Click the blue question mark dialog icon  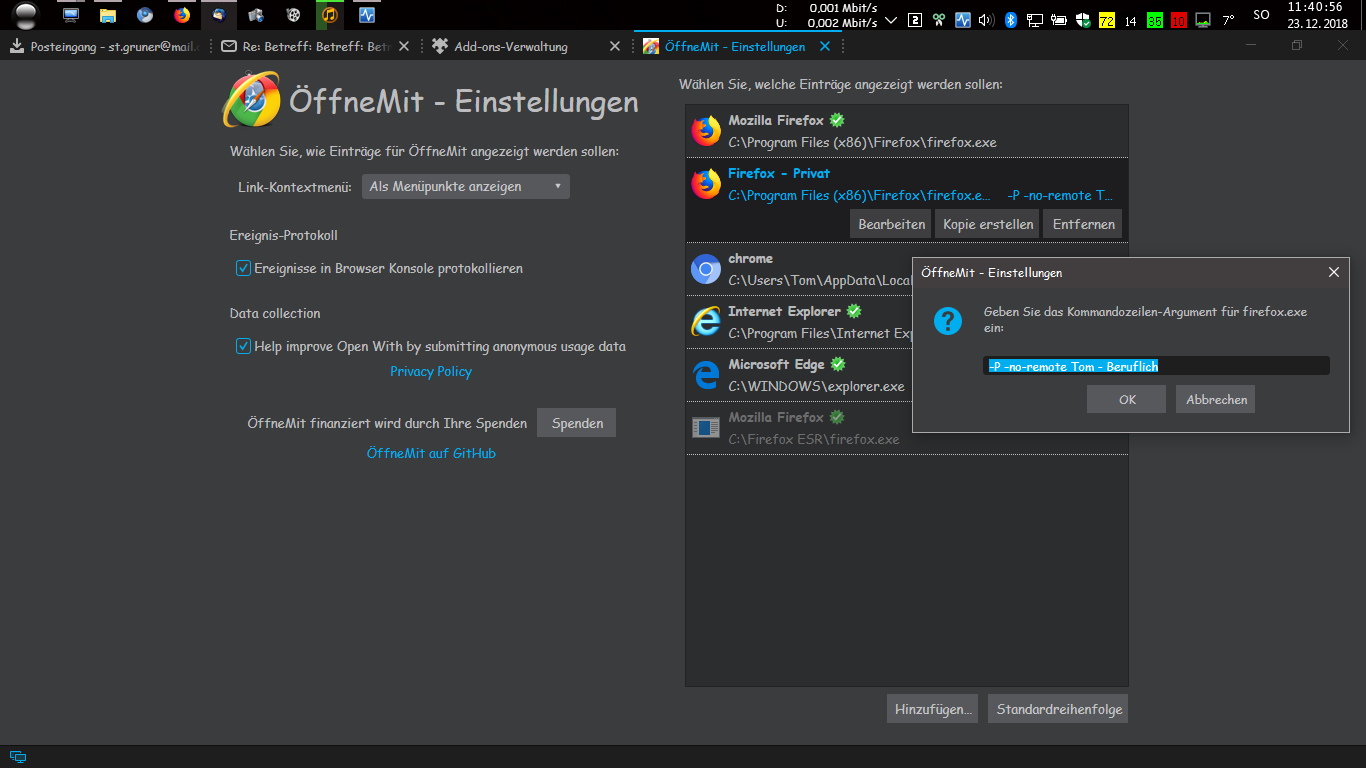948,321
